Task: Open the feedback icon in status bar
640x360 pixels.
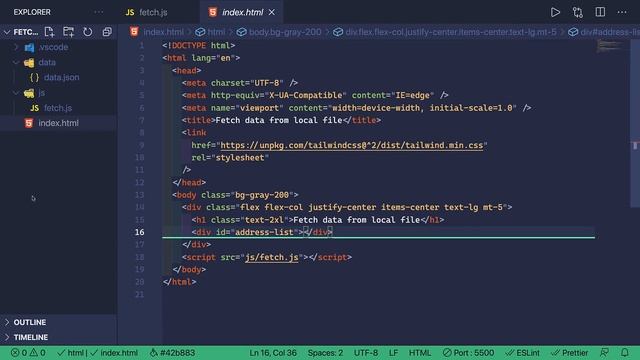Action: click(x=604, y=353)
